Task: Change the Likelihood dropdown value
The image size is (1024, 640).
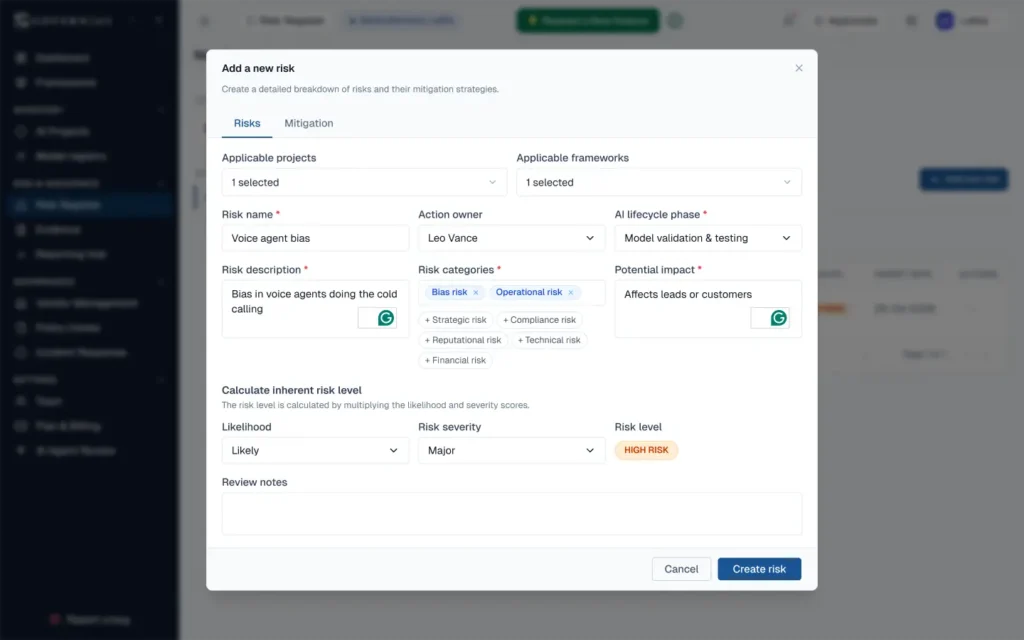Action: click(x=315, y=450)
